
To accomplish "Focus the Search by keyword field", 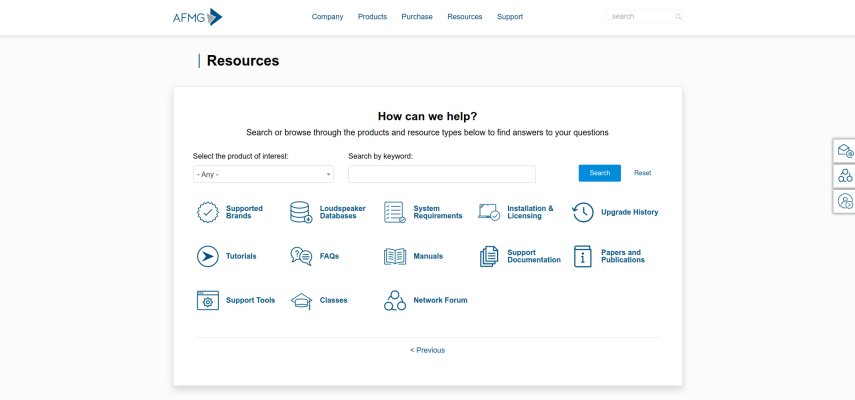I will coord(442,174).
